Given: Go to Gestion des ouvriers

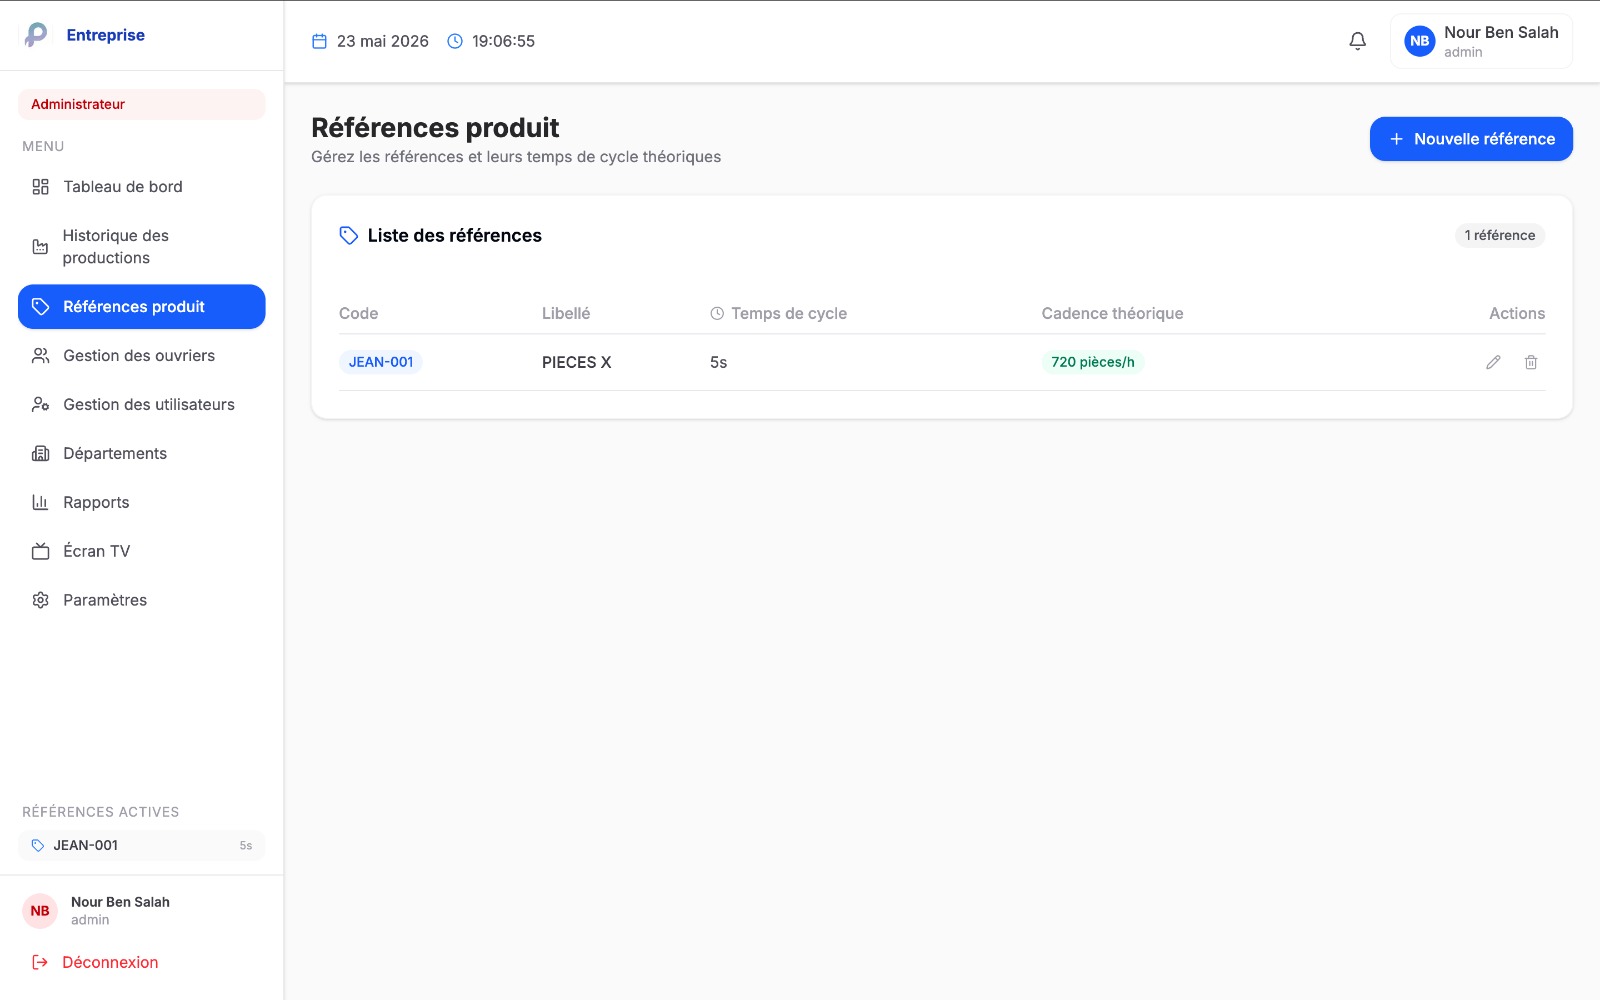Looking at the screenshot, I should 142,356.
